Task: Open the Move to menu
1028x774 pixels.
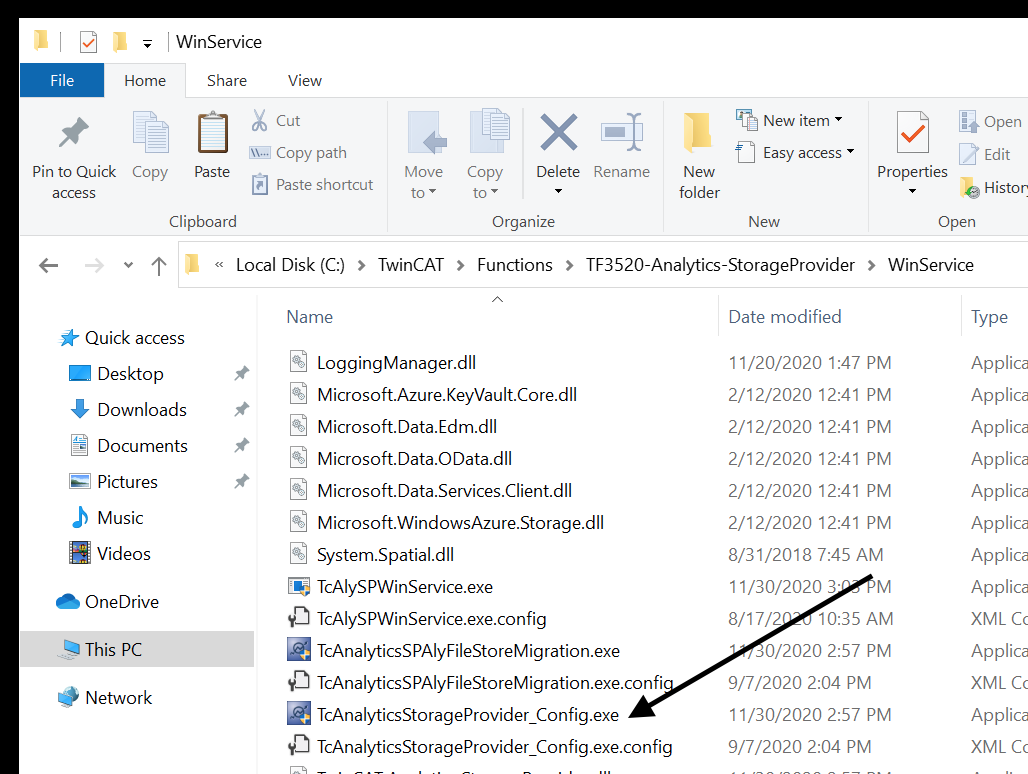Action: click(x=424, y=155)
